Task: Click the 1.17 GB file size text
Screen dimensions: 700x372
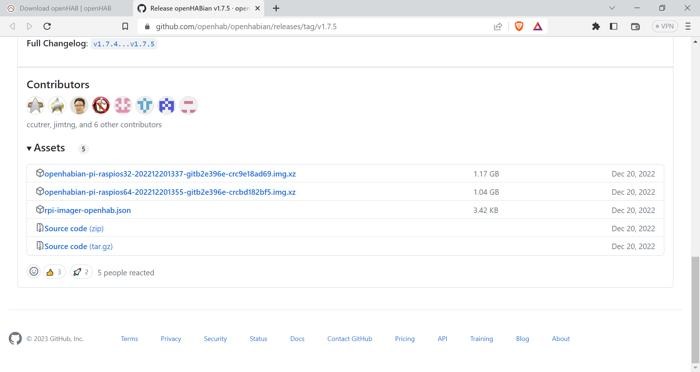Action: [x=486, y=174]
